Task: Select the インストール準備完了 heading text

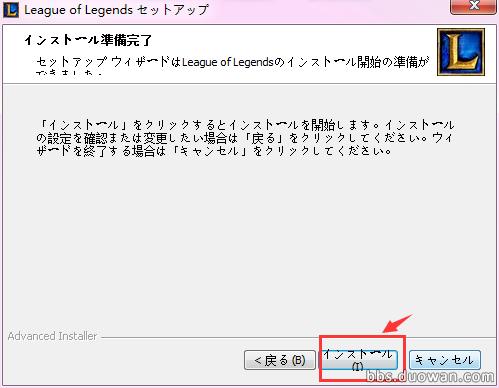Action: tap(88, 40)
